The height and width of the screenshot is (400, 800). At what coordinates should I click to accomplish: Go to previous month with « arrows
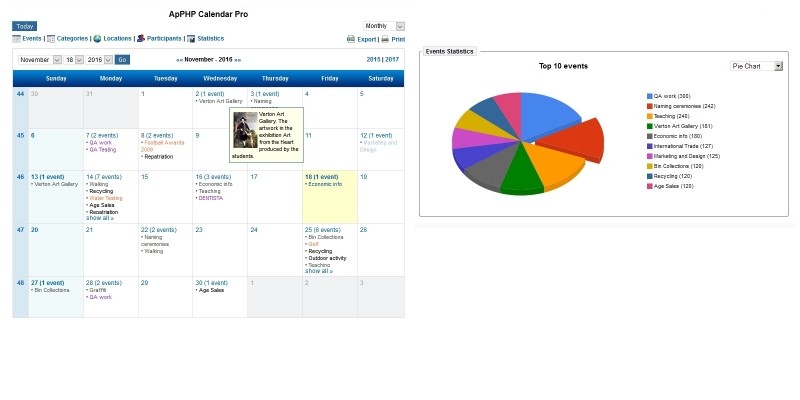point(179,60)
